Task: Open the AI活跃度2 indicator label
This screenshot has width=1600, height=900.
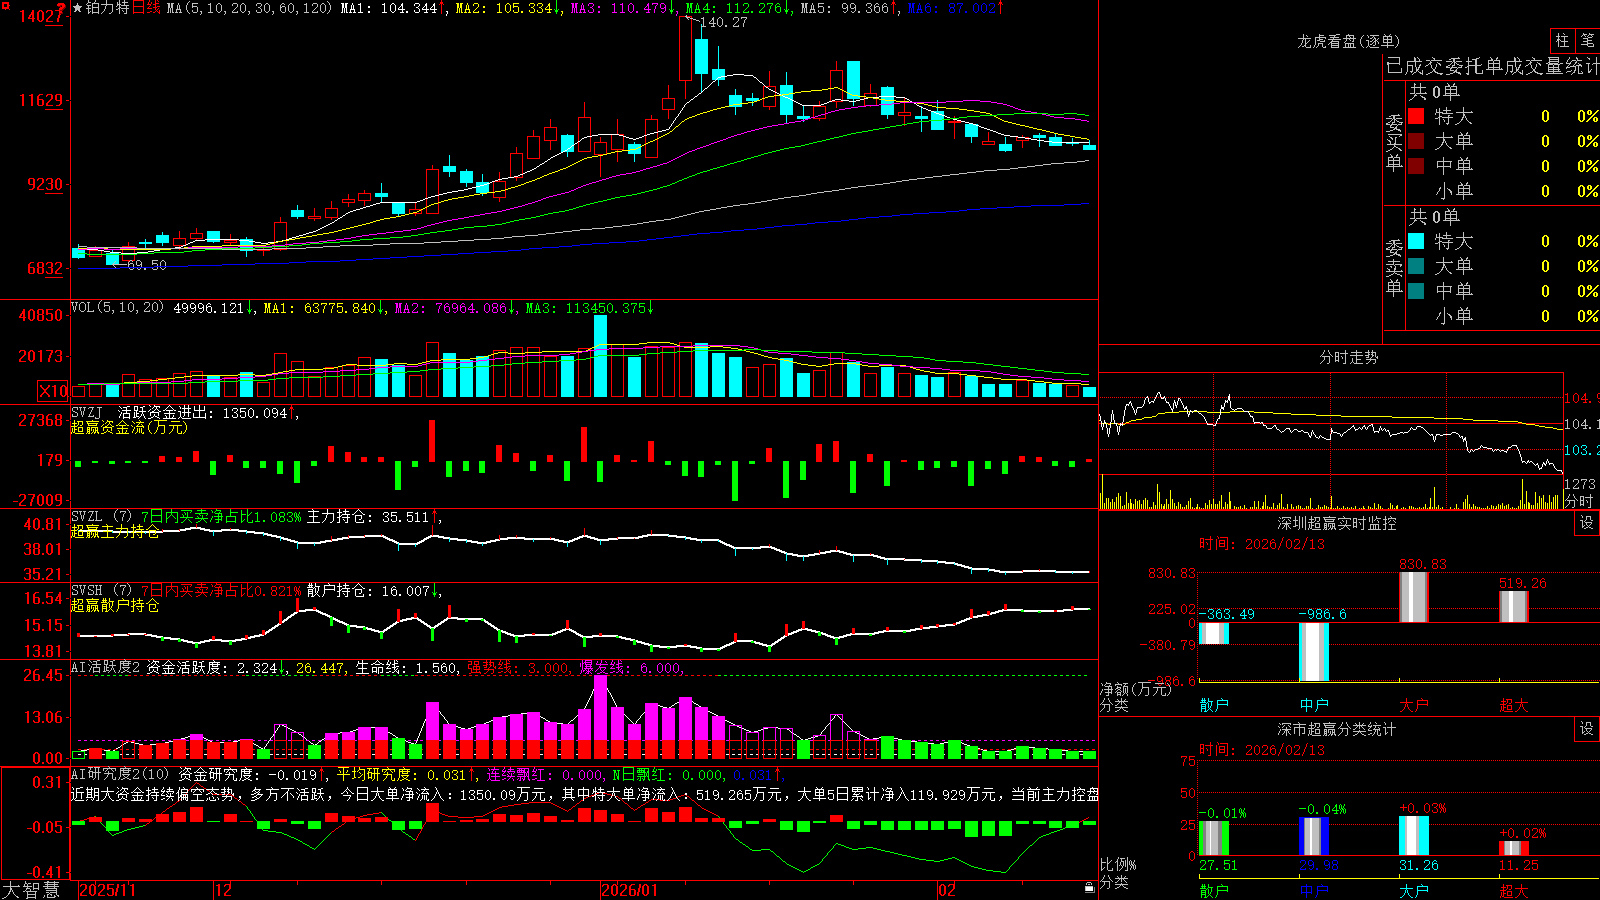Action: pos(105,667)
